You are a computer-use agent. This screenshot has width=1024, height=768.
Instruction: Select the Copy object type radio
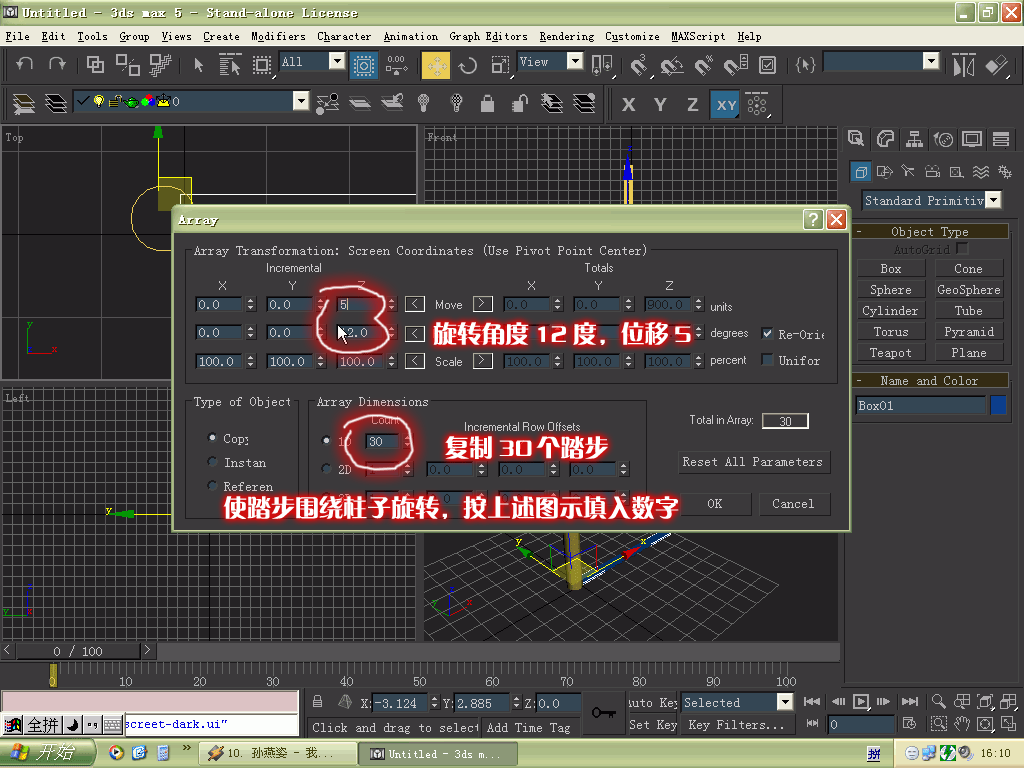pyautogui.click(x=212, y=438)
